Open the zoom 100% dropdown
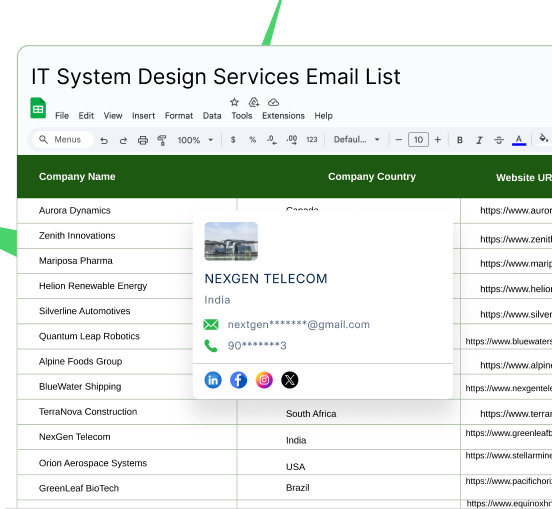This screenshot has width=552, height=509. pos(195,140)
